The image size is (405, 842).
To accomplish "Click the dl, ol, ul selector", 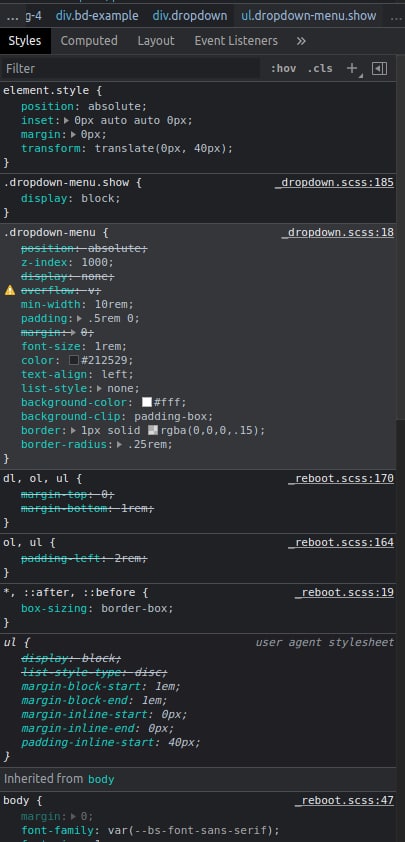I will 37,478.
